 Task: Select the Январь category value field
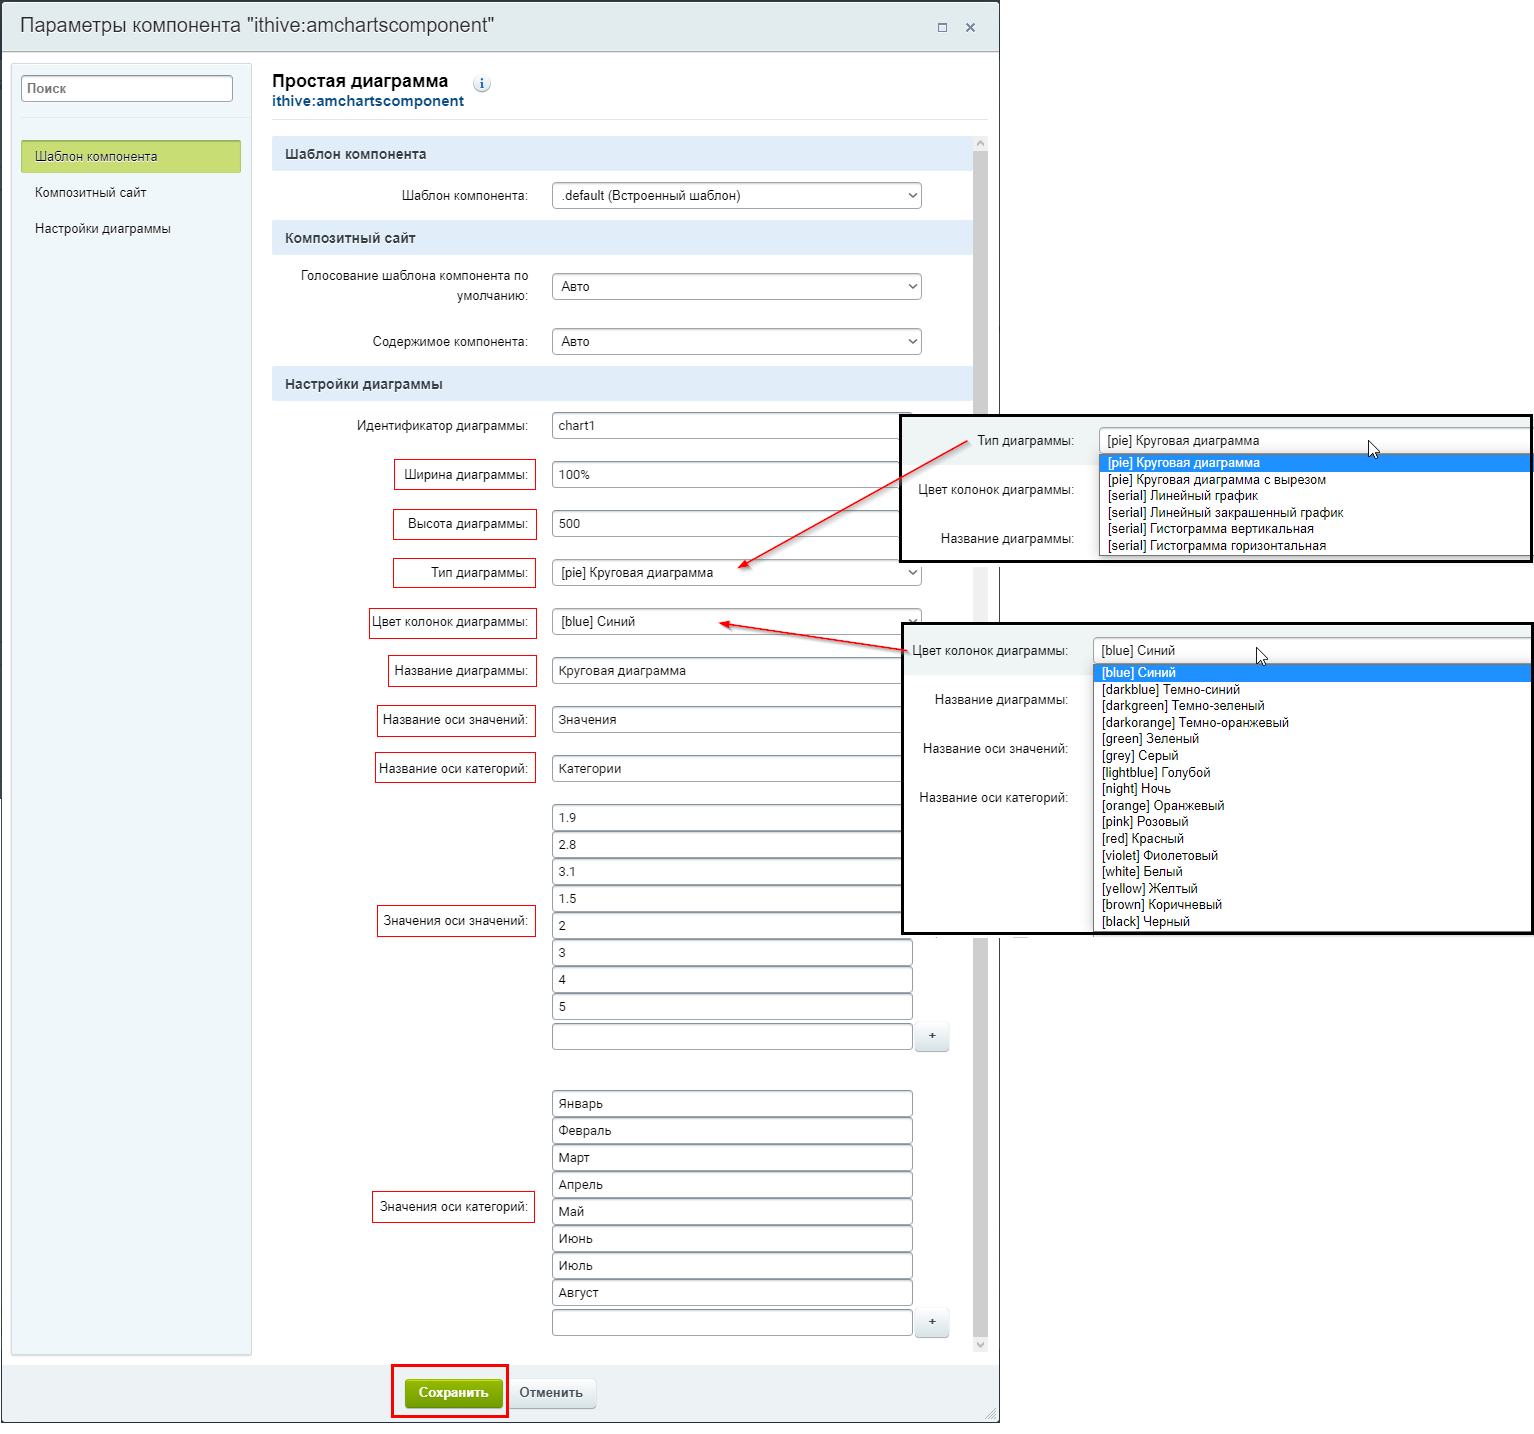(731, 1104)
